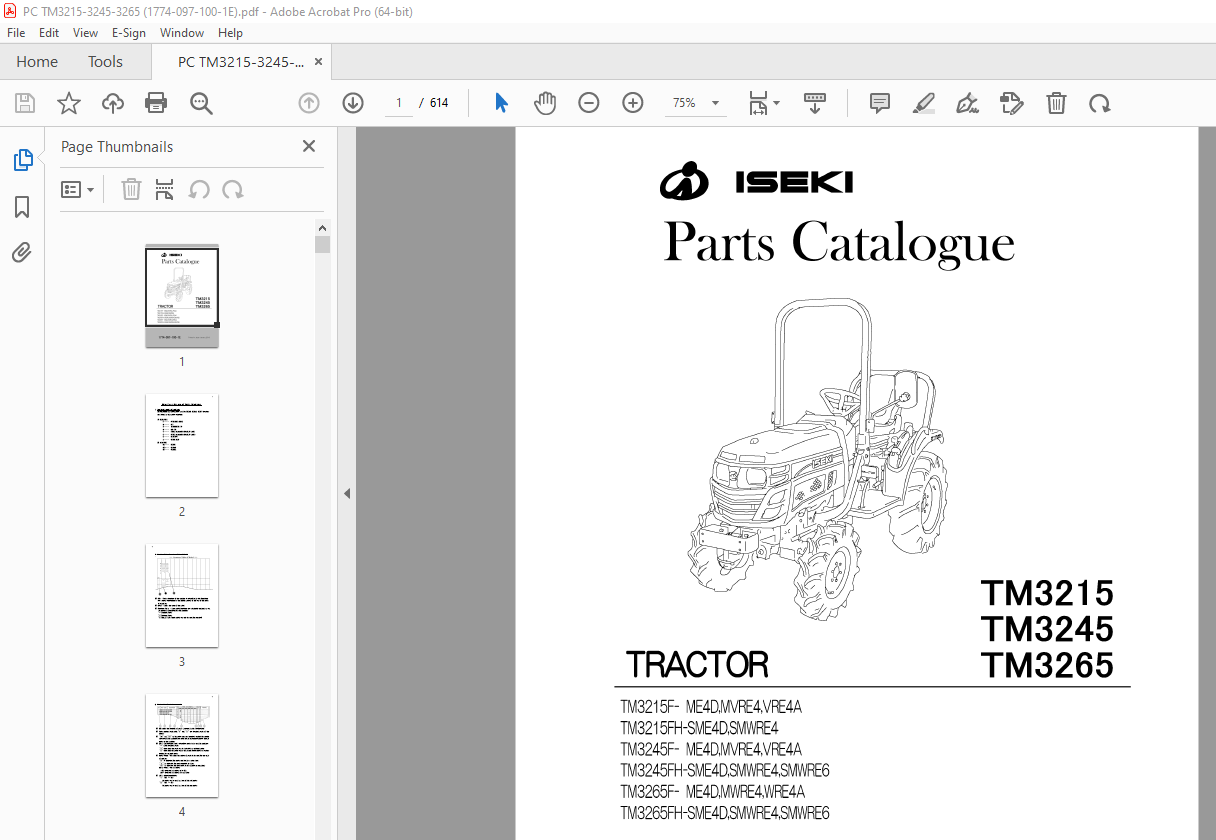The image size is (1216, 840).
Task: Select the Highlight text tool
Action: point(924,103)
